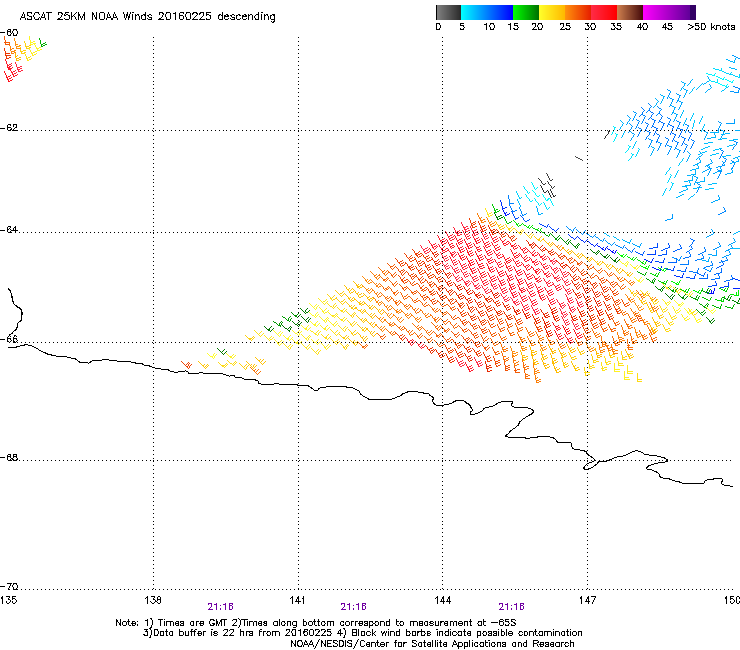
Task: Click the longitude label '141'
Action: pyautogui.click(x=297, y=600)
